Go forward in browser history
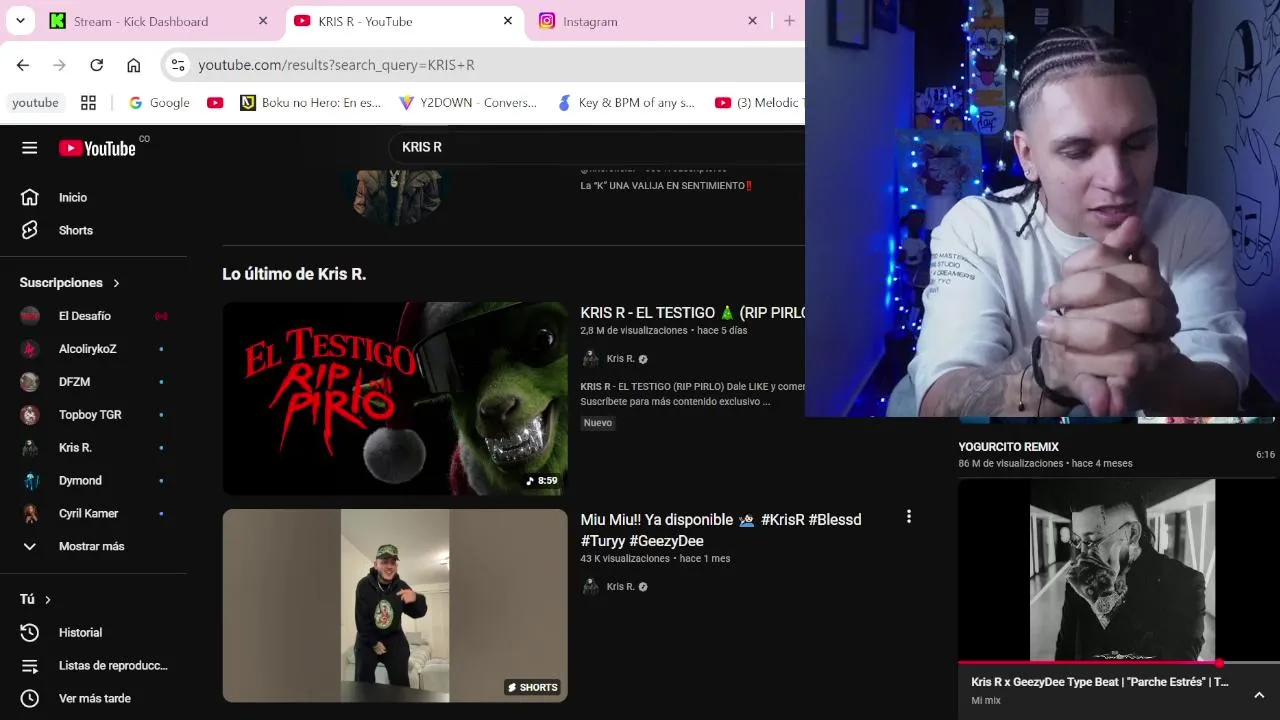 point(59,65)
